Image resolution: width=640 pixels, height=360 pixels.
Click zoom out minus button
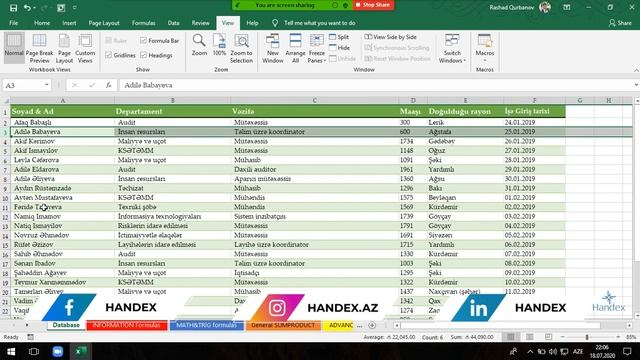(x=563, y=337)
